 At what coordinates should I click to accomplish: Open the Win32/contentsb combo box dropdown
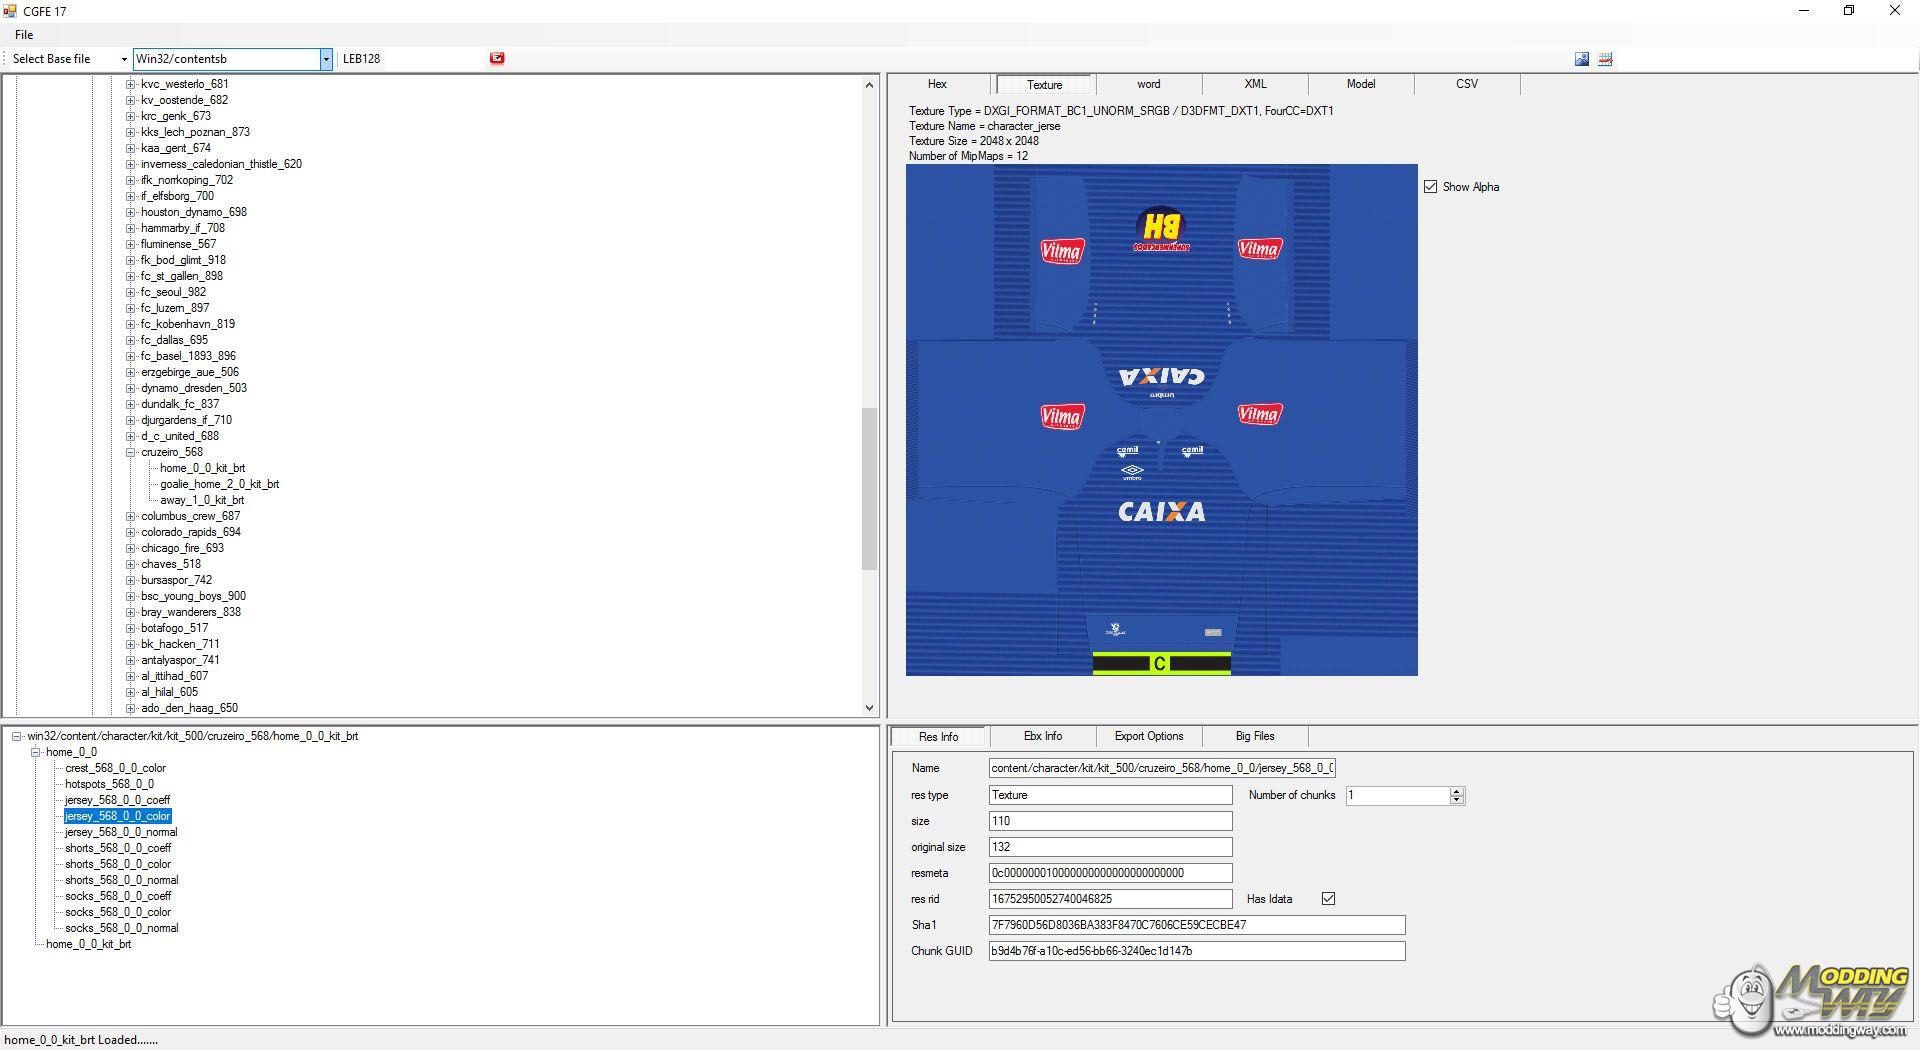tap(325, 59)
